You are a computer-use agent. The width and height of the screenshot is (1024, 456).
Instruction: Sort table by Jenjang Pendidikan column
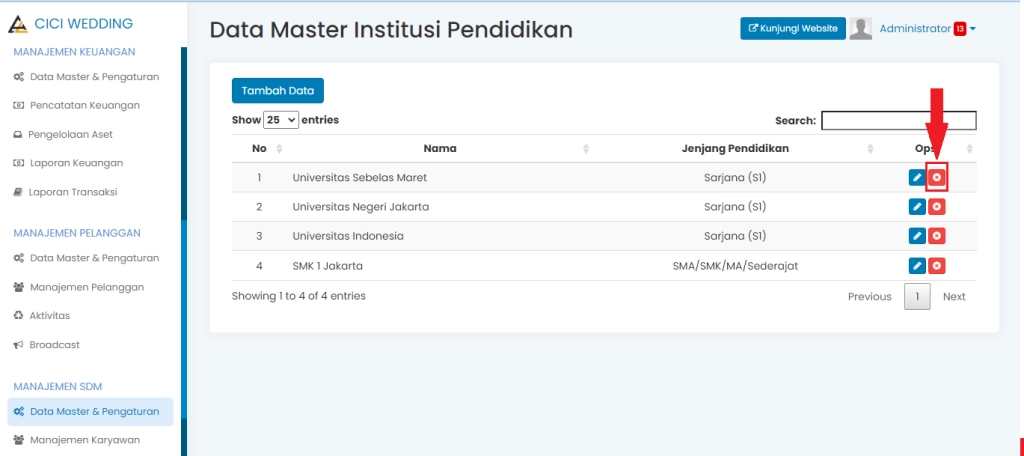tap(735, 149)
